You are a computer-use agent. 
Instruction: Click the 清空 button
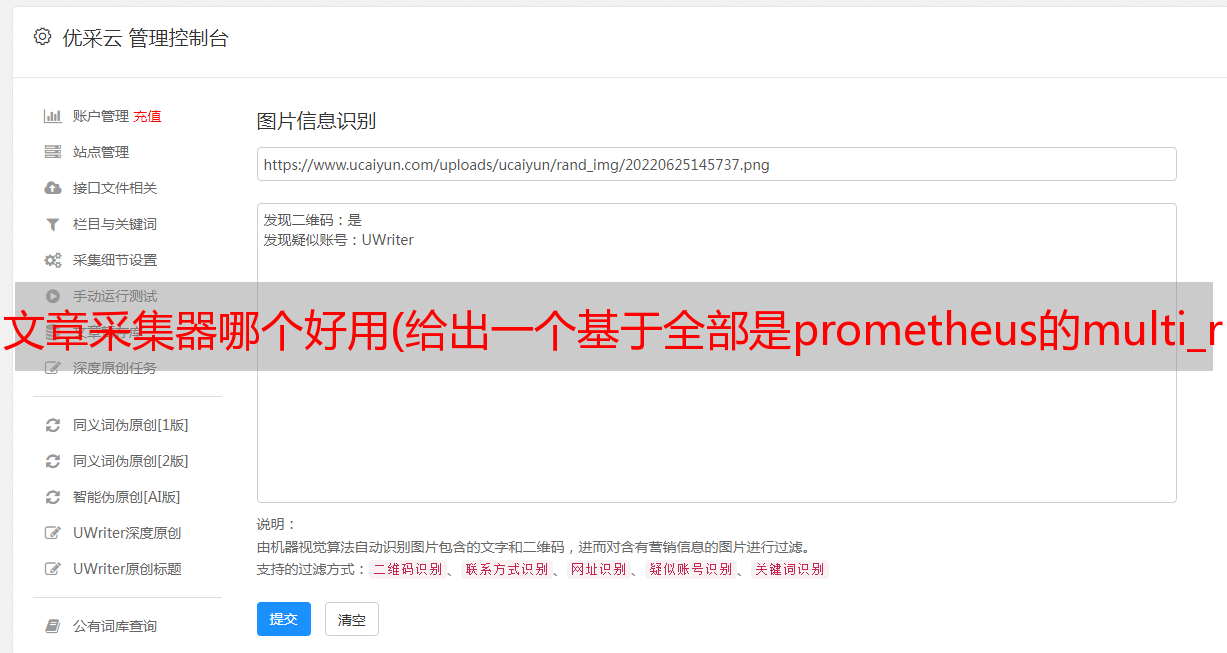352,619
